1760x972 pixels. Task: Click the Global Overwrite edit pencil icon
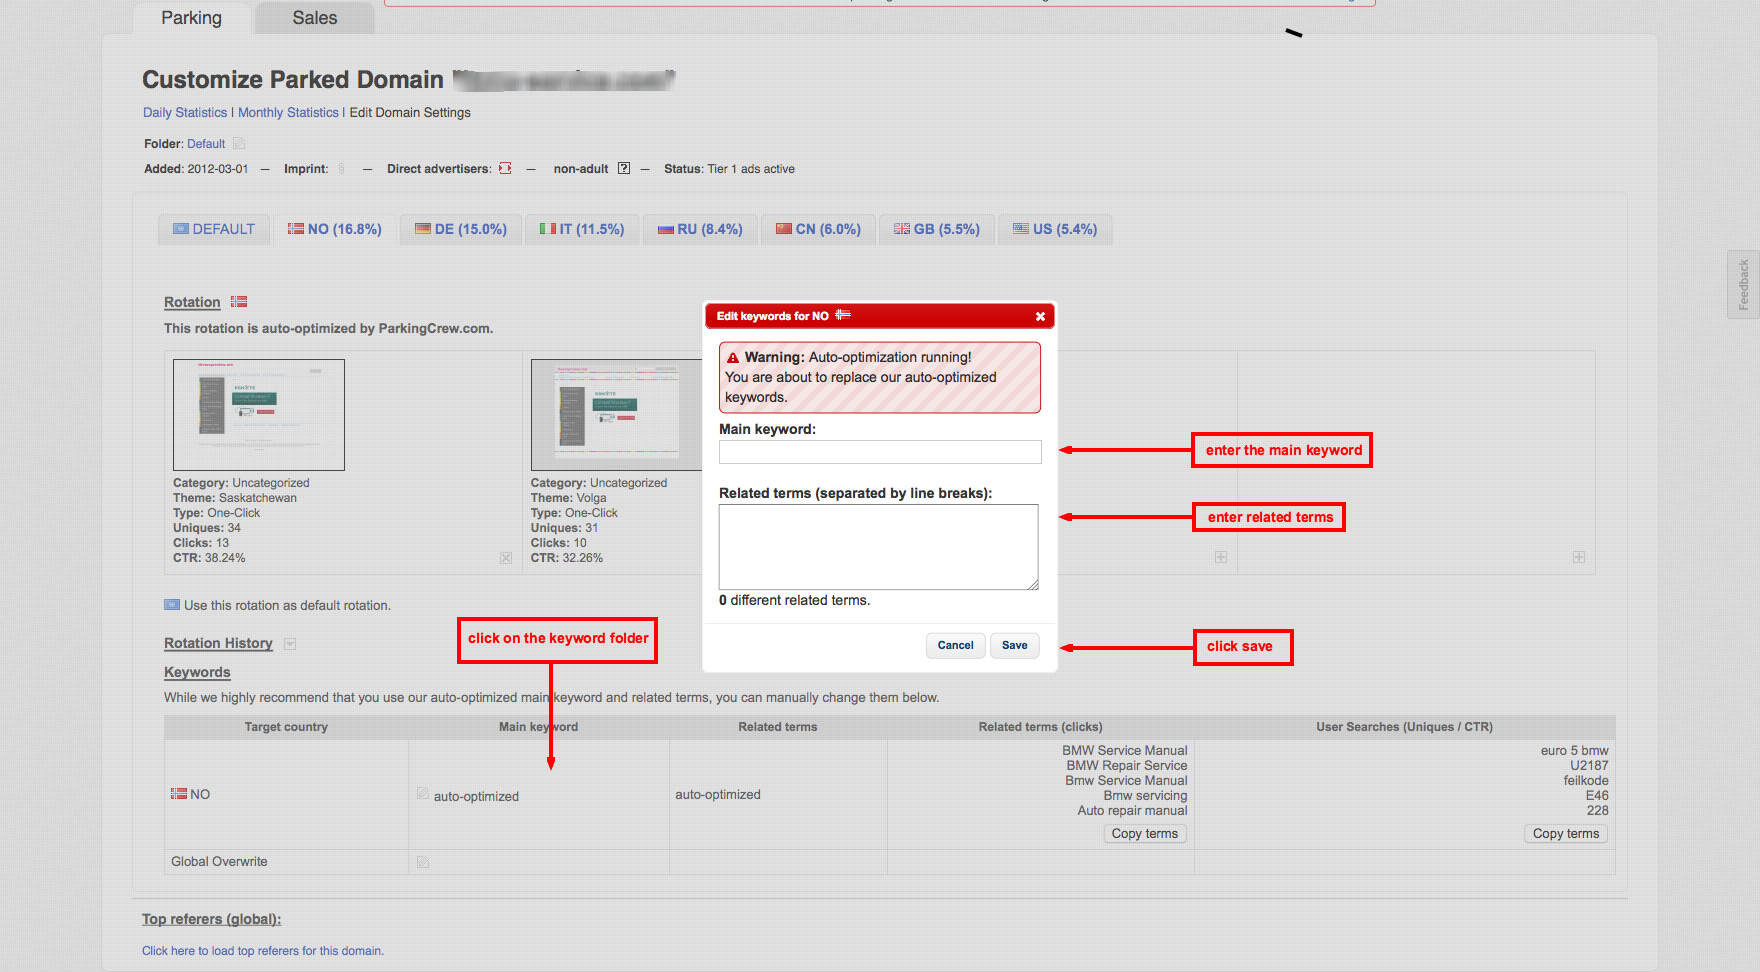click(x=423, y=862)
